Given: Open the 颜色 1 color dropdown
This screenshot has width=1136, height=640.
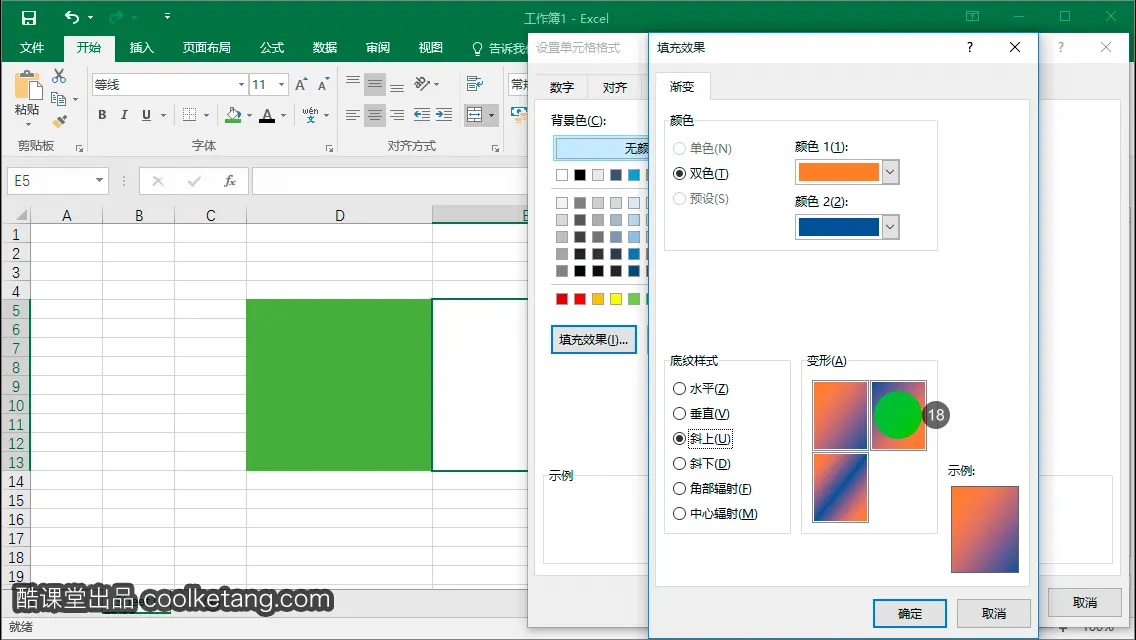Looking at the screenshot, I should pyautogui.click(x=890, y=172).
